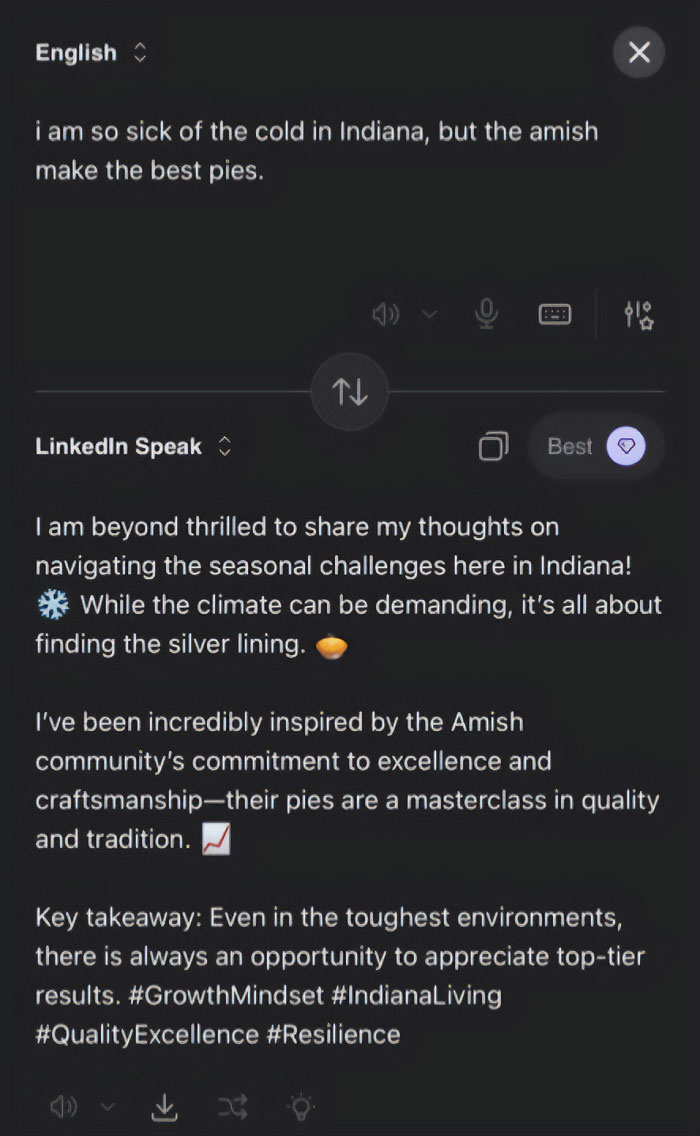700x1136 pixels.
Task: Download the translated text
Action: tap(164, 1107)
